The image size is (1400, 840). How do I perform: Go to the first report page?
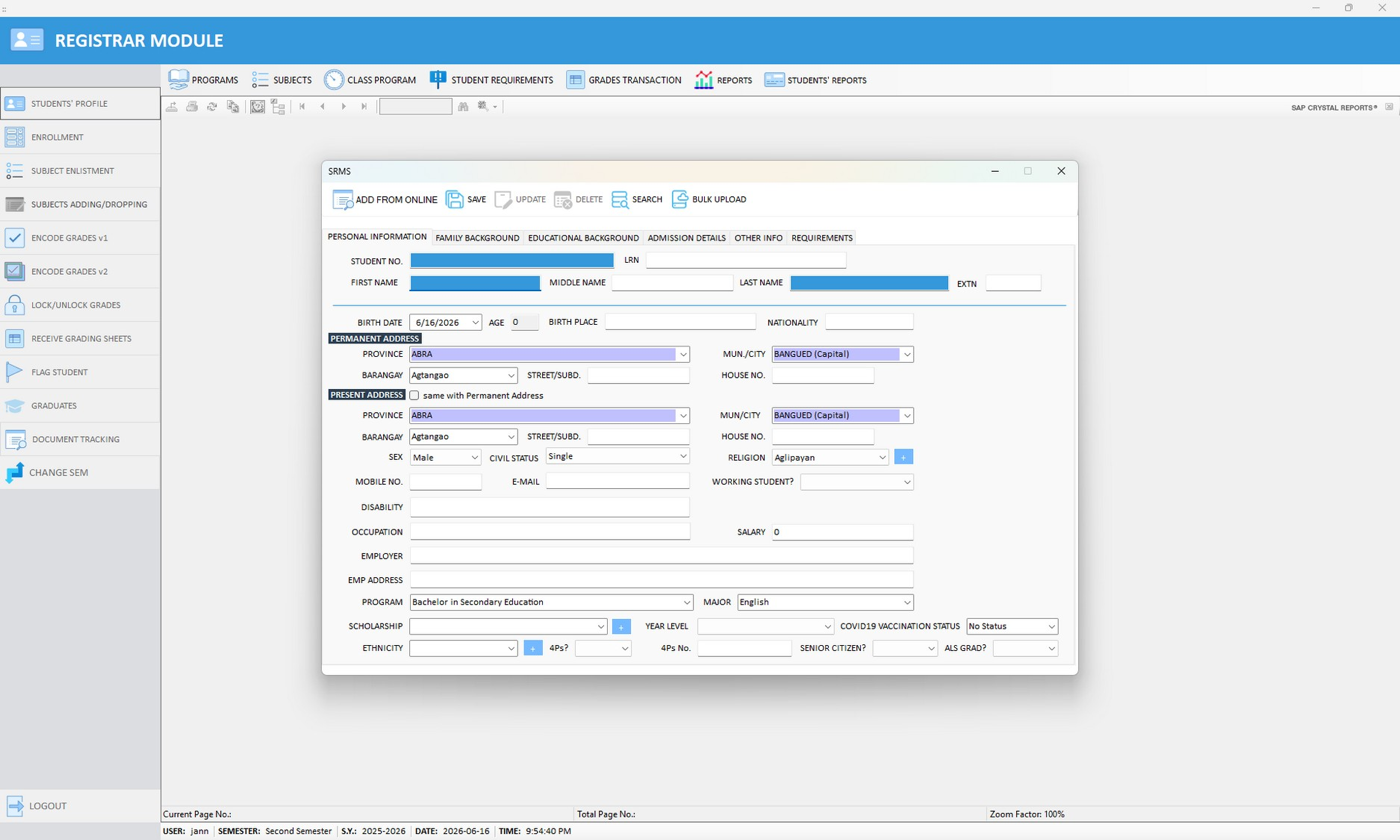click(302, 106)
